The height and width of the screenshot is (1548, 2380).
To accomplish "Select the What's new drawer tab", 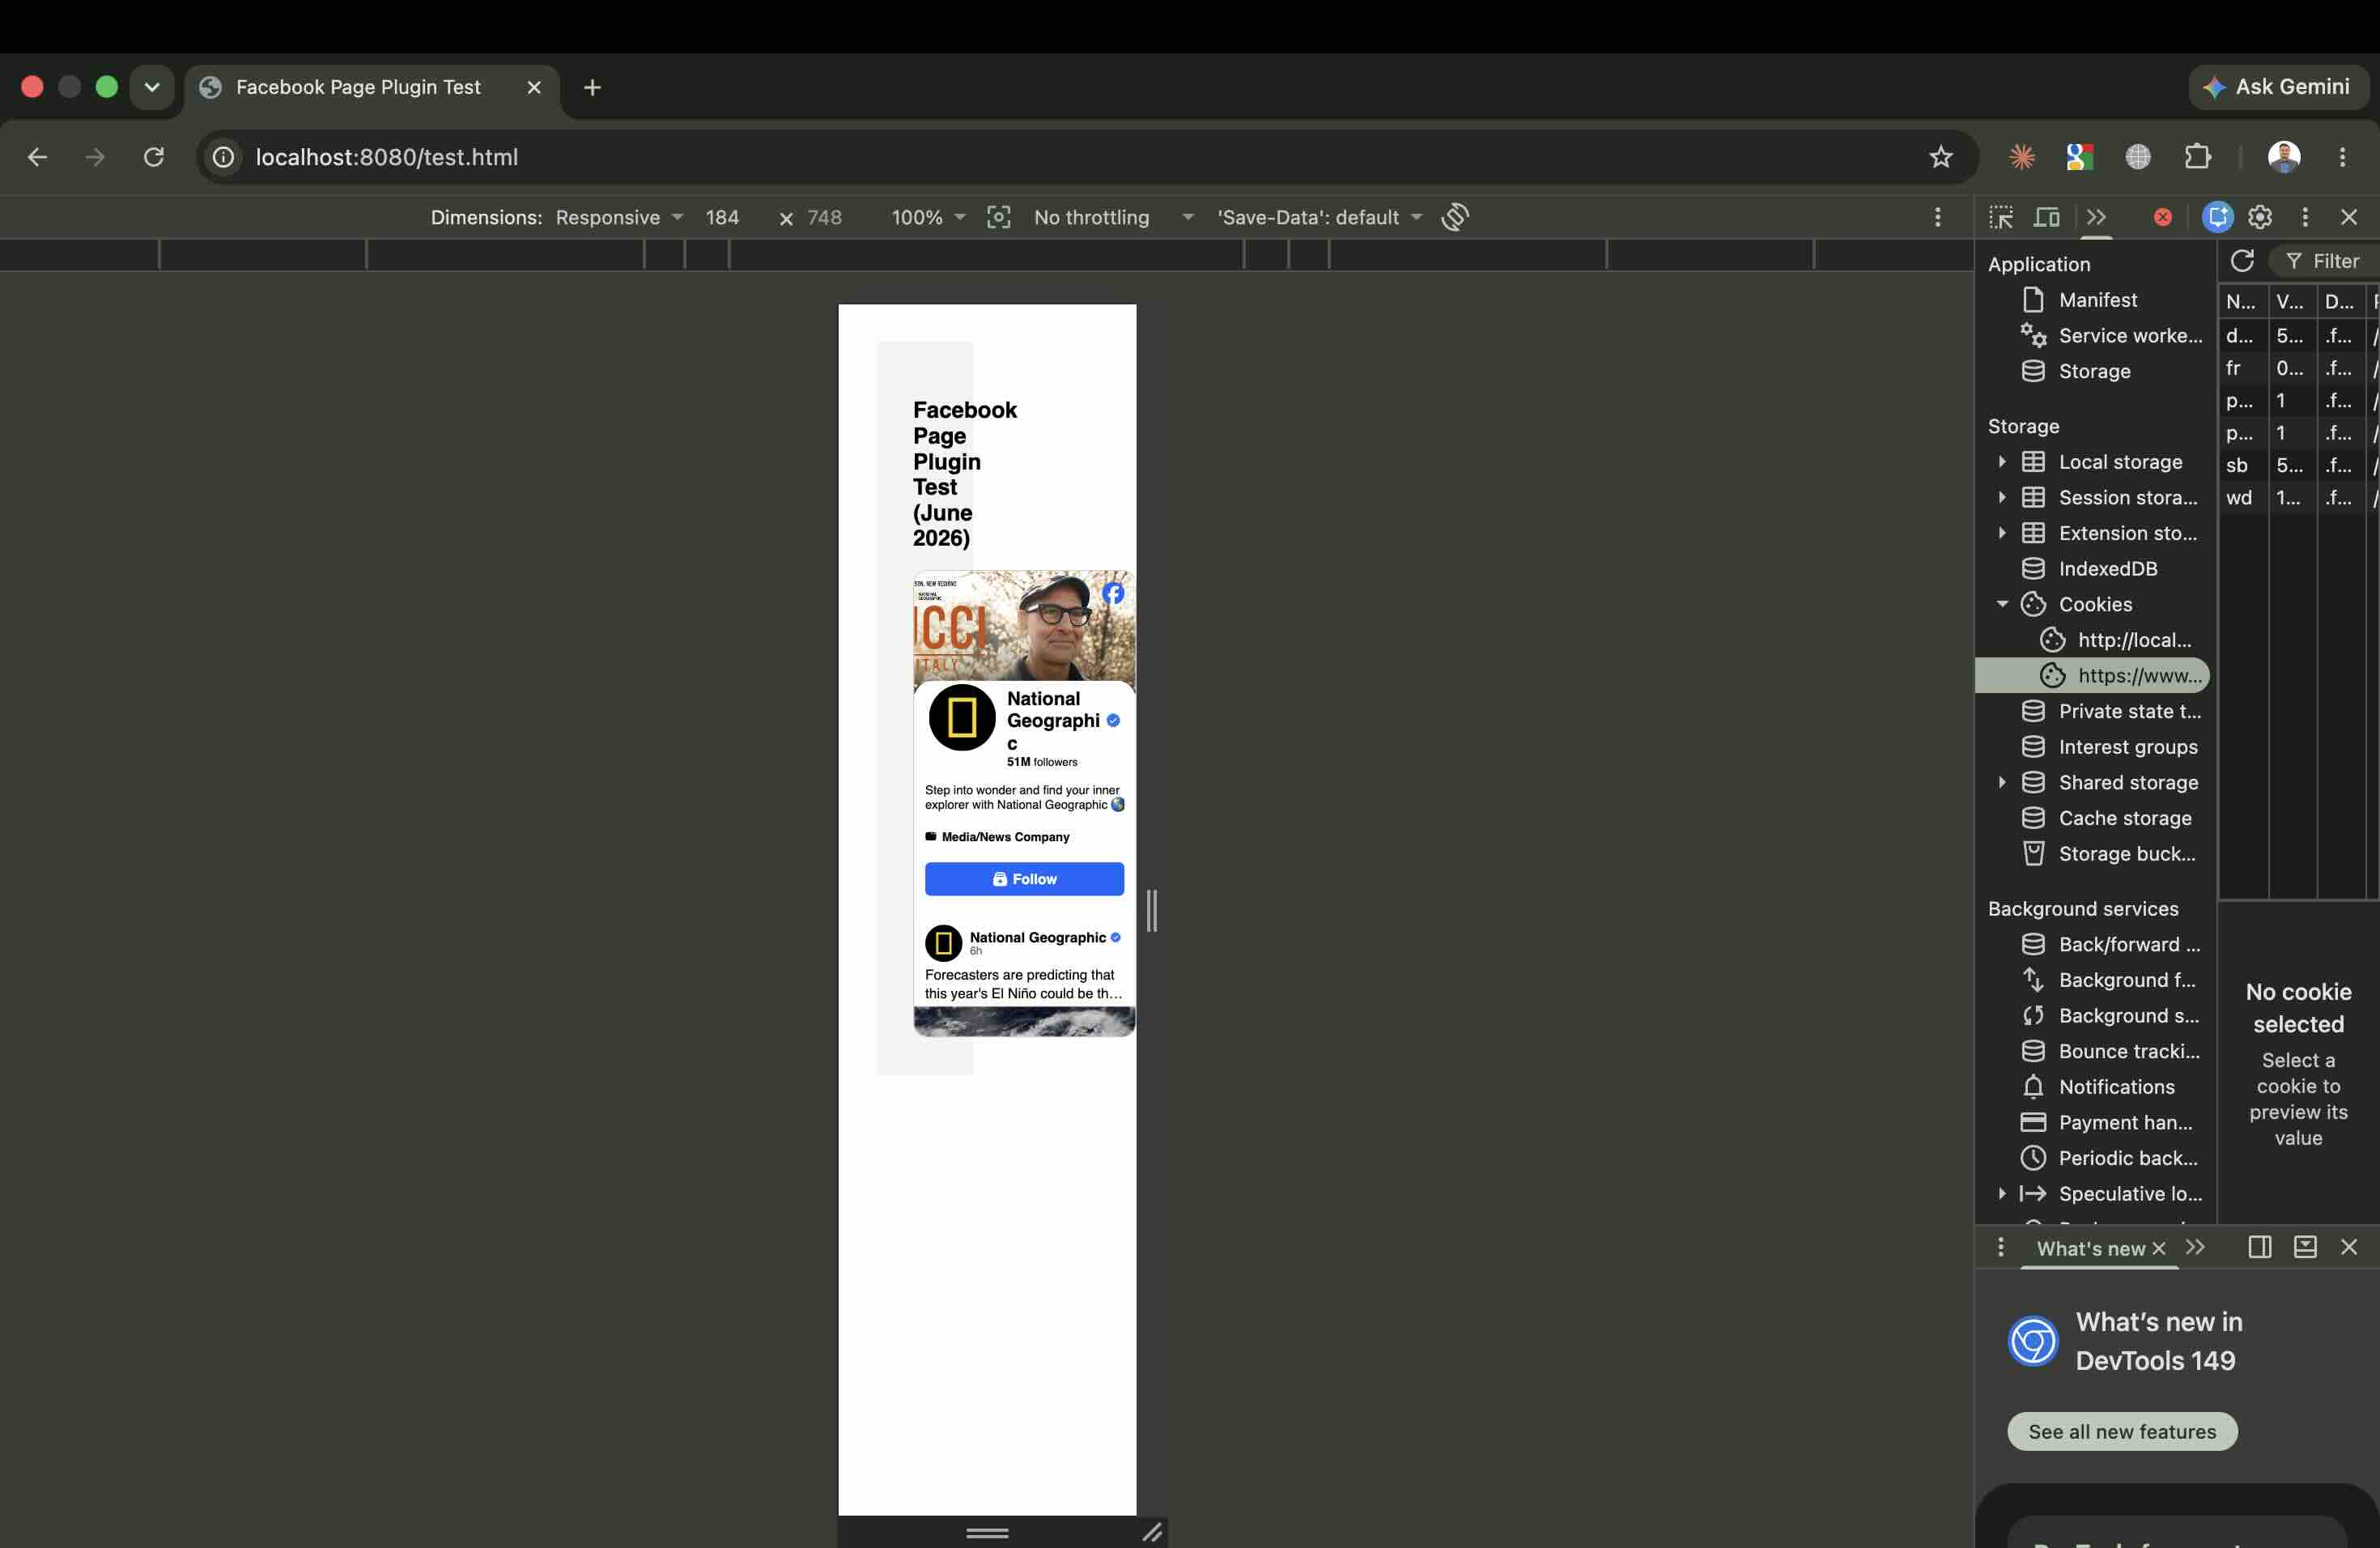I will [2090, 1248].
